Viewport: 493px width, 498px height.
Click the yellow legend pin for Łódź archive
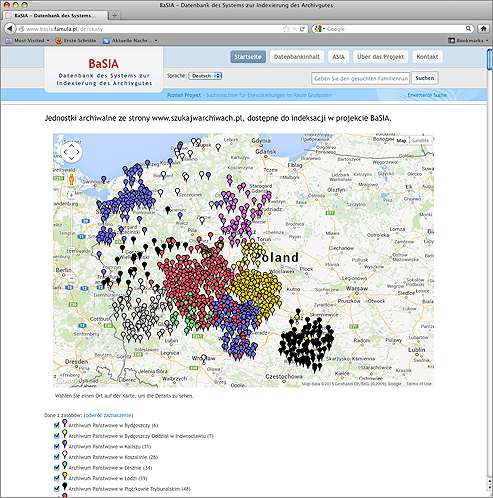point(65,476)
